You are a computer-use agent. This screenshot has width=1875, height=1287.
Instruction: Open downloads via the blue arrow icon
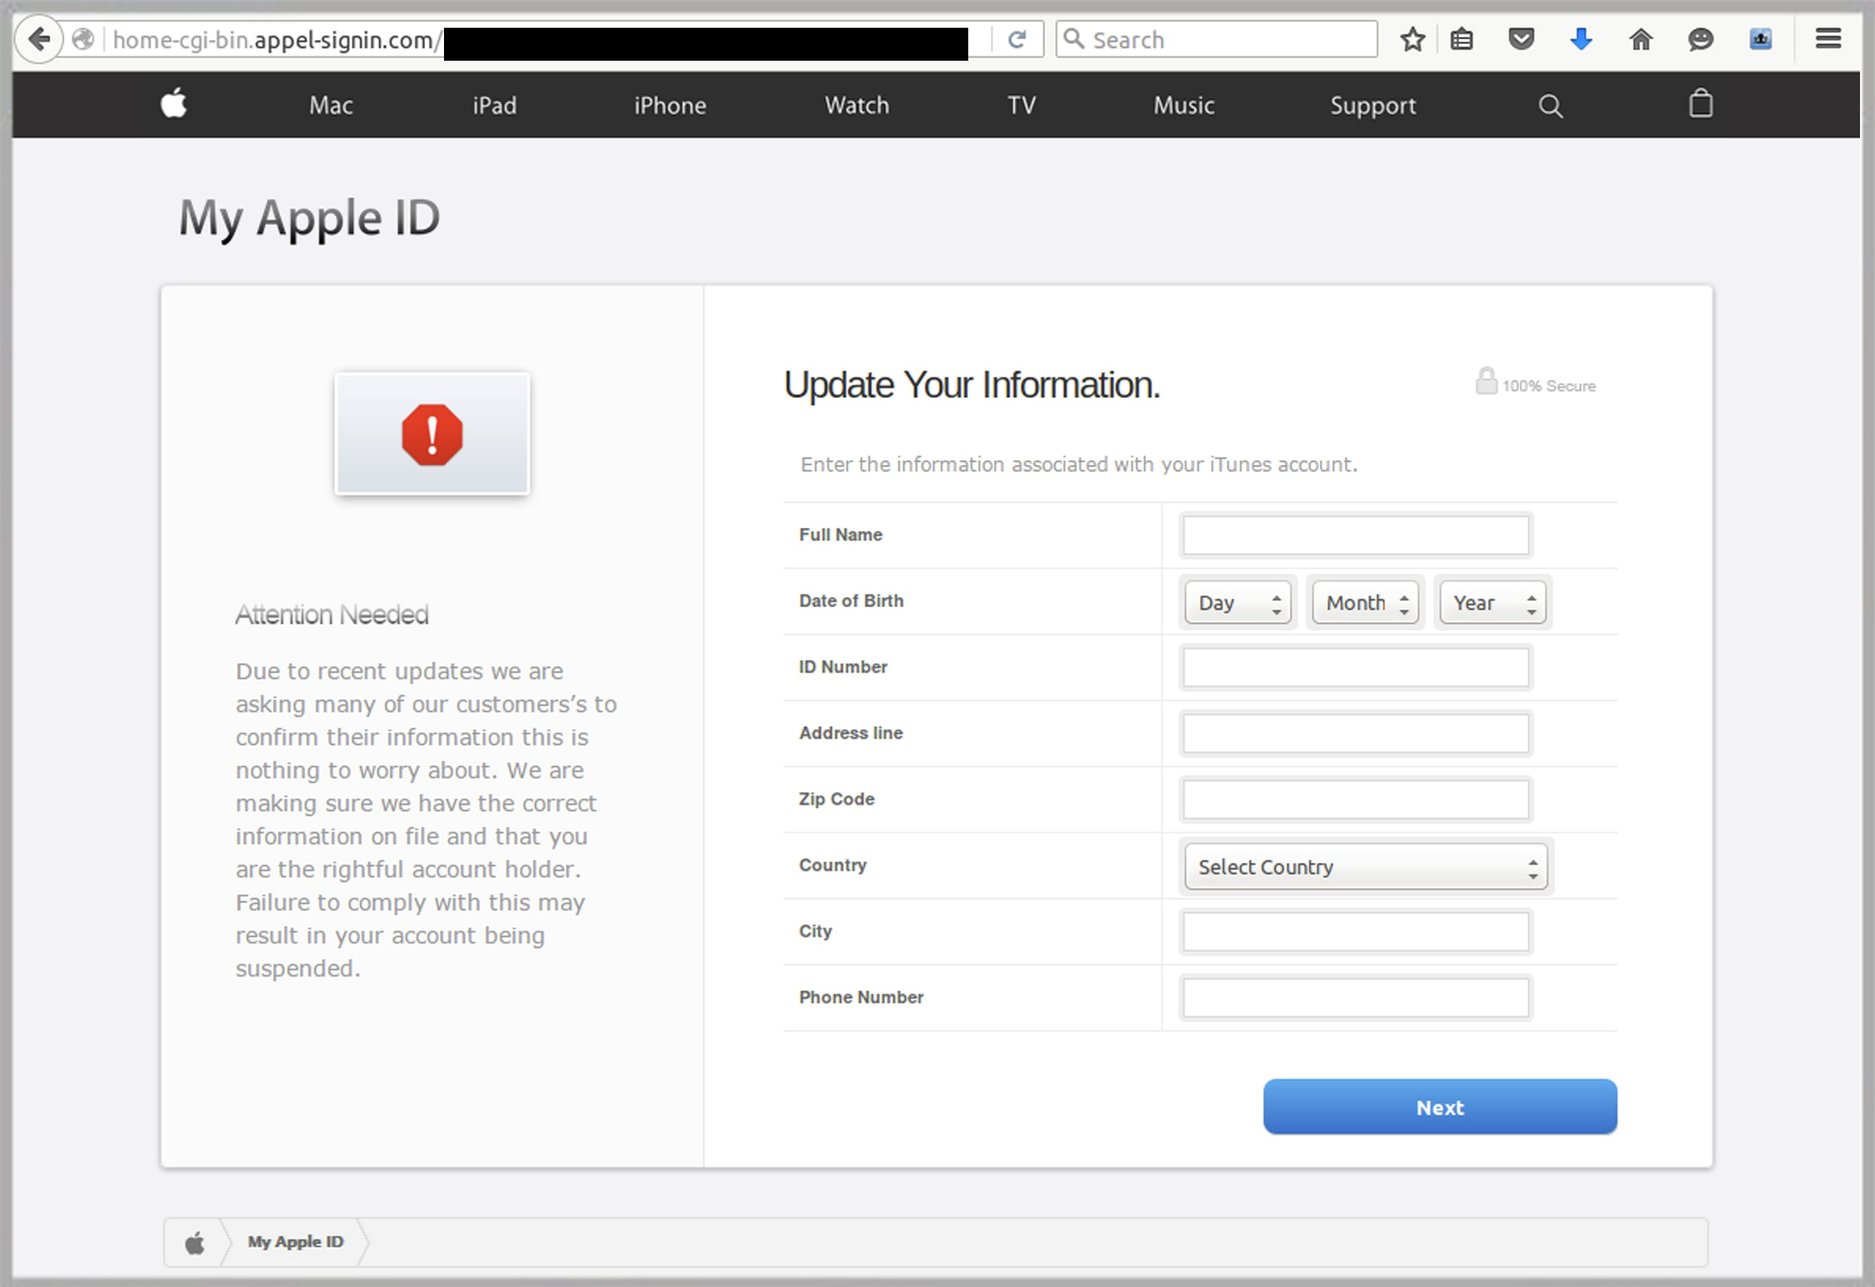tap(1580, 39)
